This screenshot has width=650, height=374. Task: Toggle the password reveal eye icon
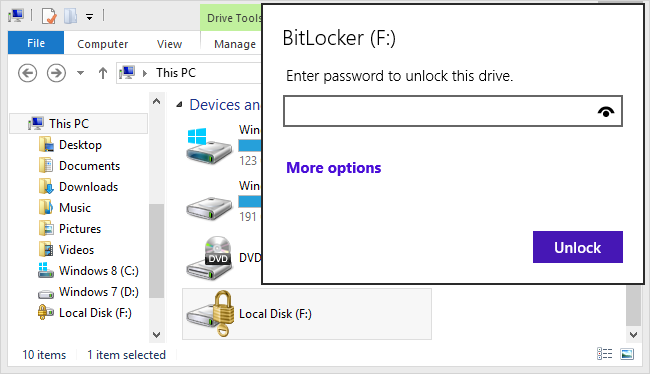pyautogui.click(x=606, y=112)
